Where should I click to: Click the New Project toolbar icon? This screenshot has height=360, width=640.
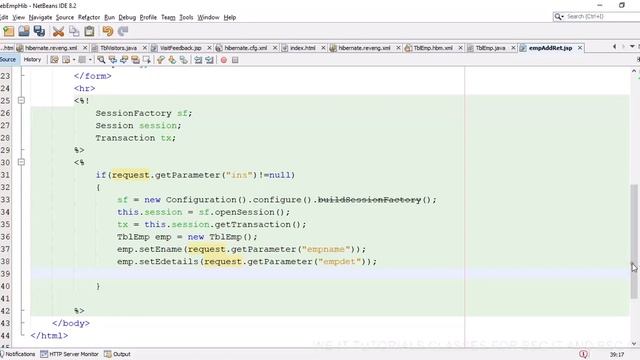pos(8,31)
